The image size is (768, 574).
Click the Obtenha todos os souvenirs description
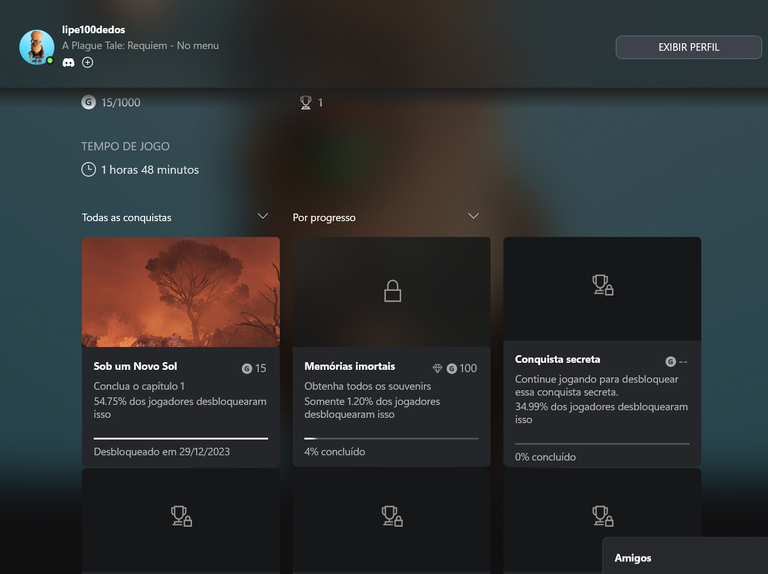367,386
